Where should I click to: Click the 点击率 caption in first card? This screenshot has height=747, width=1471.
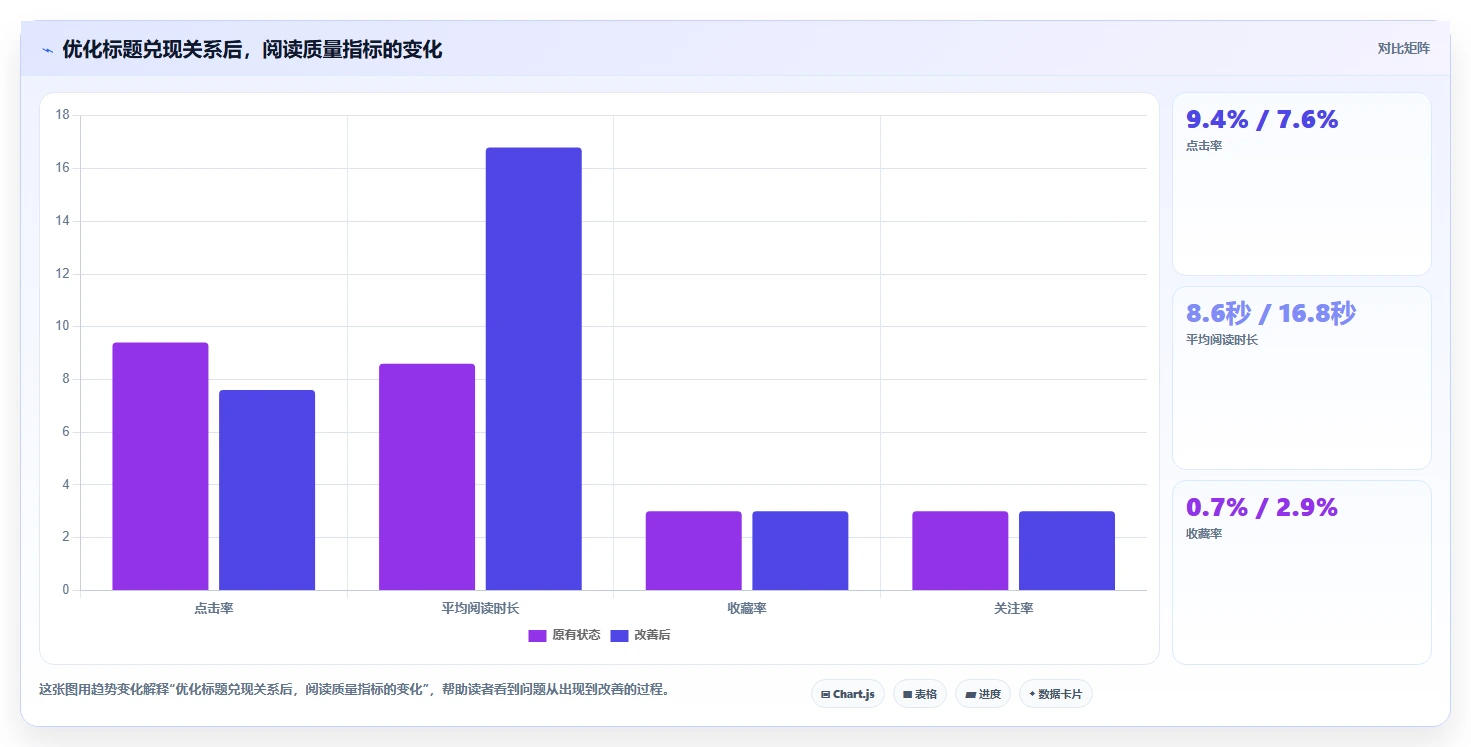pos(1204,146)
